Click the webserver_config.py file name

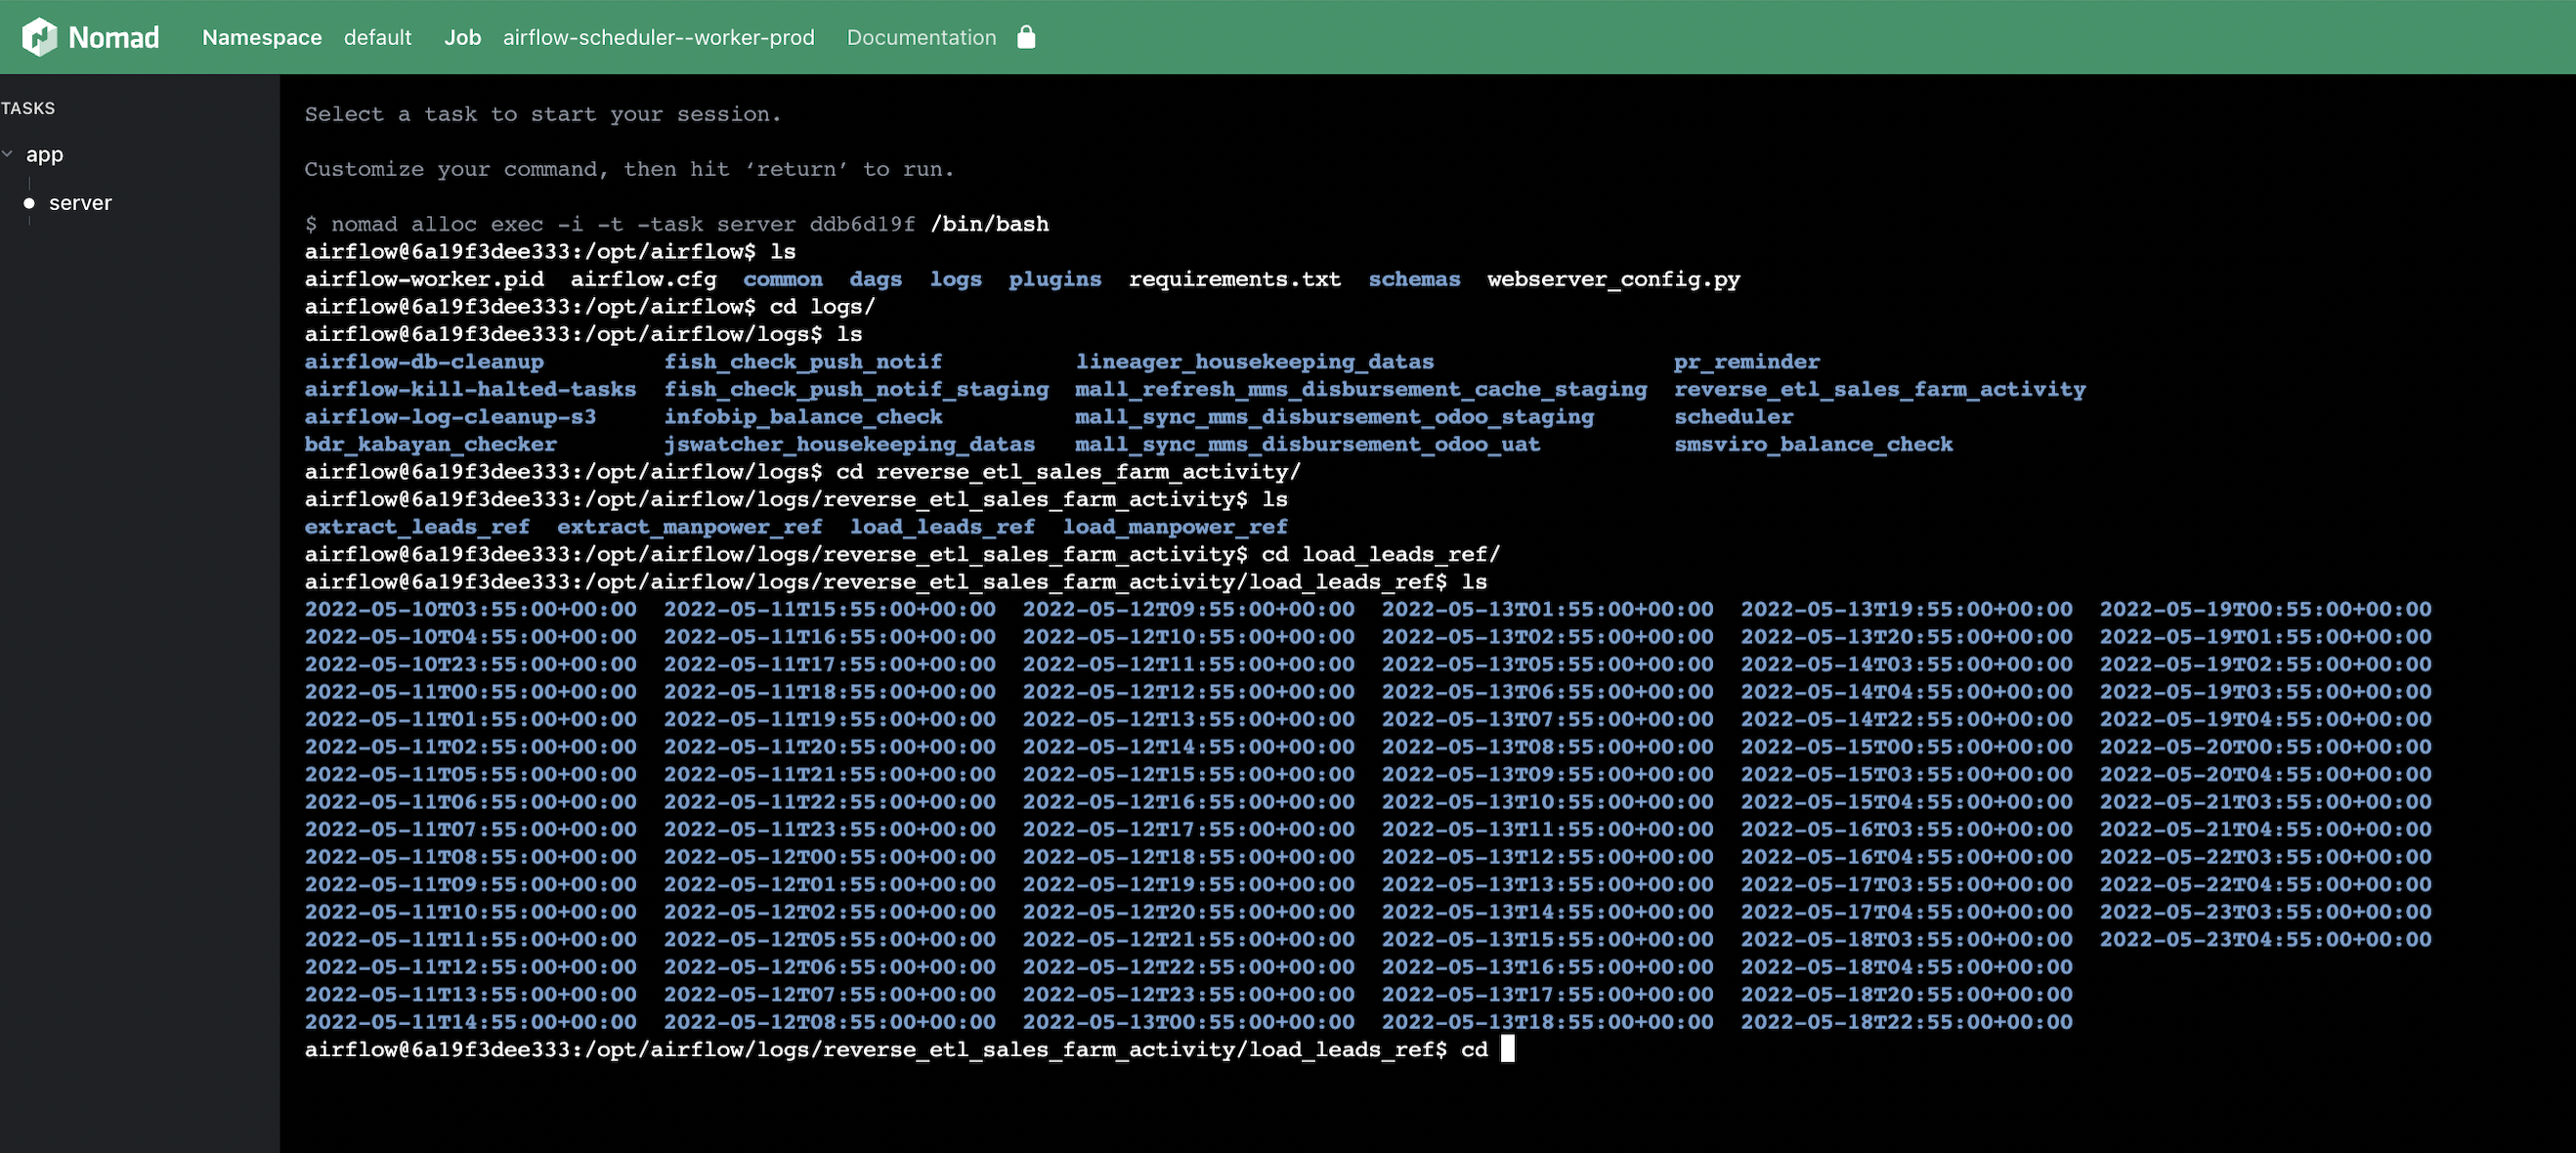(1613, 279)
